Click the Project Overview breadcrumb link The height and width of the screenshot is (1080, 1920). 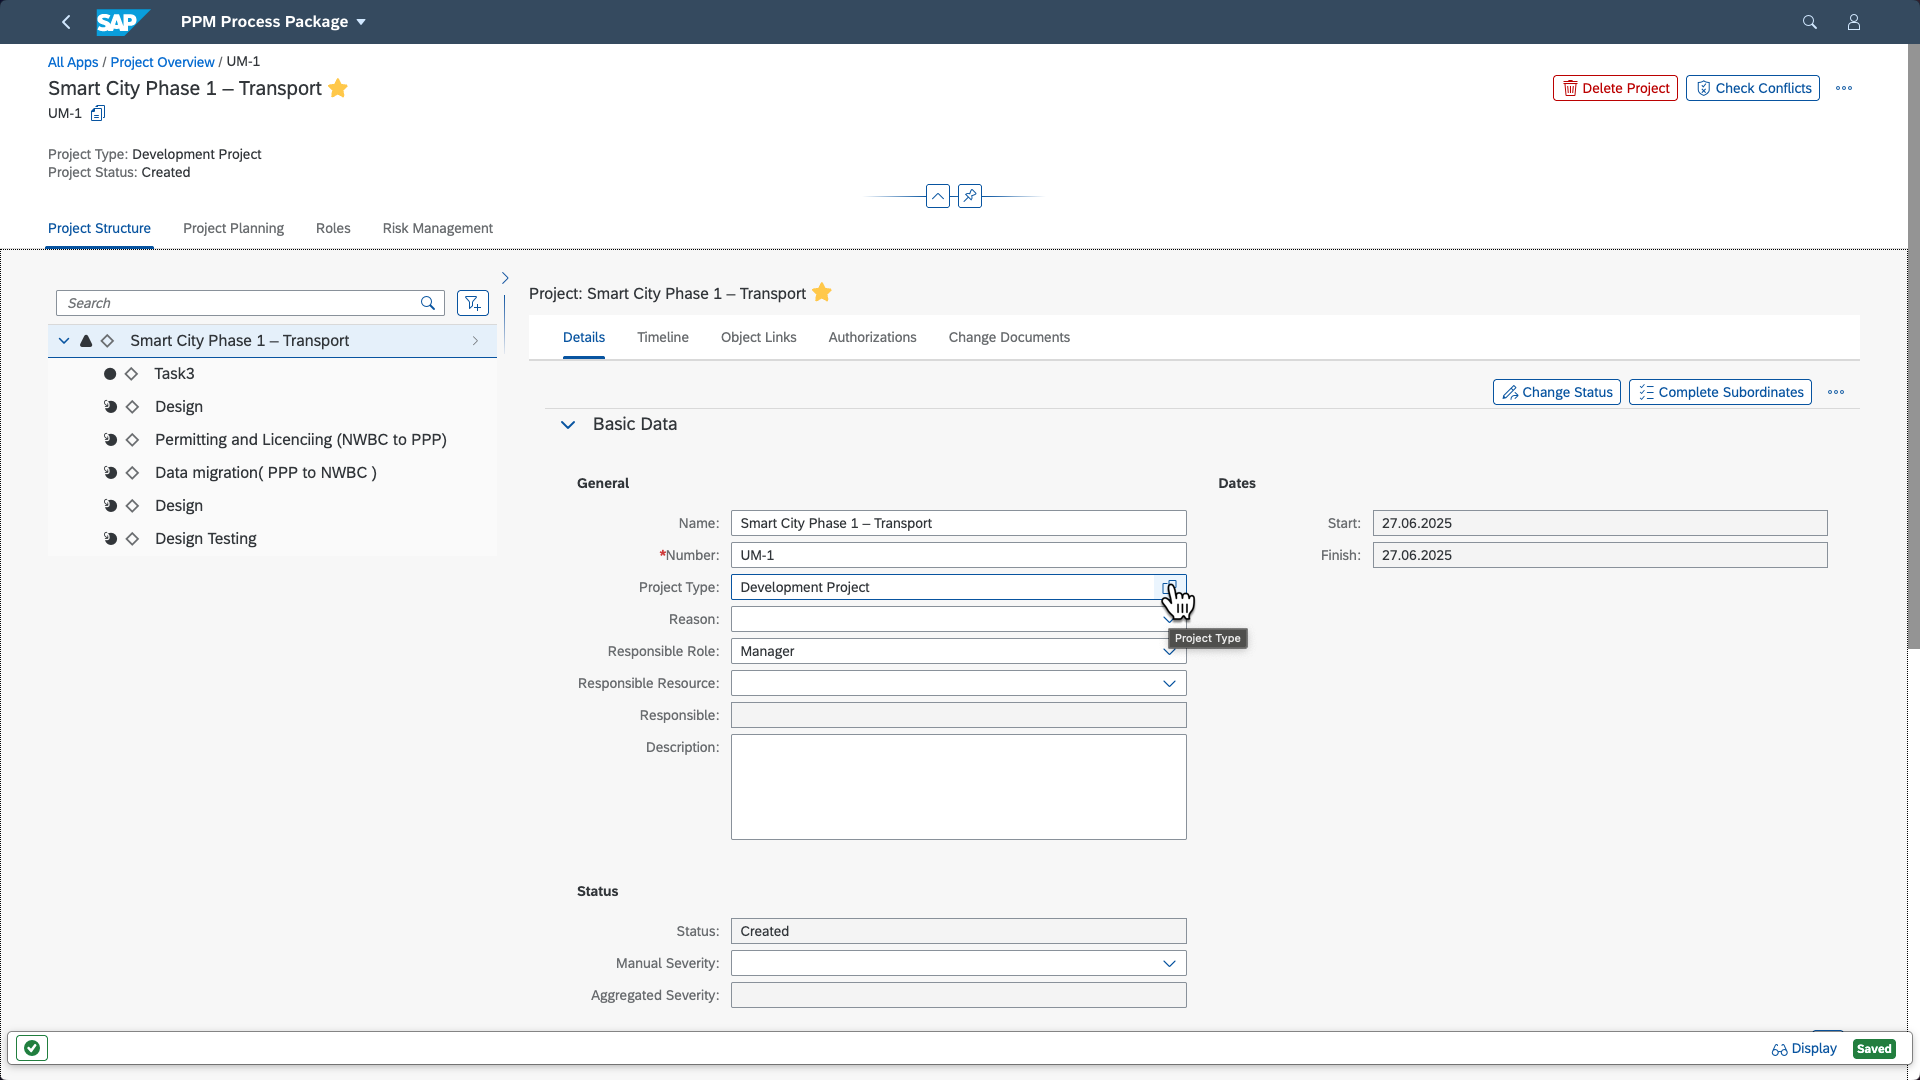162,62
